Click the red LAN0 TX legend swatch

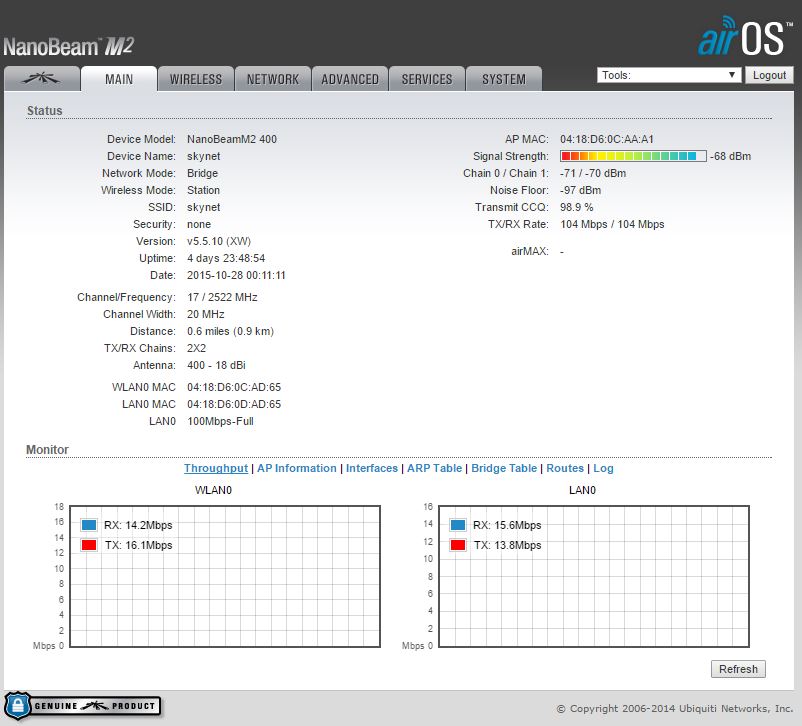(459, 545)
